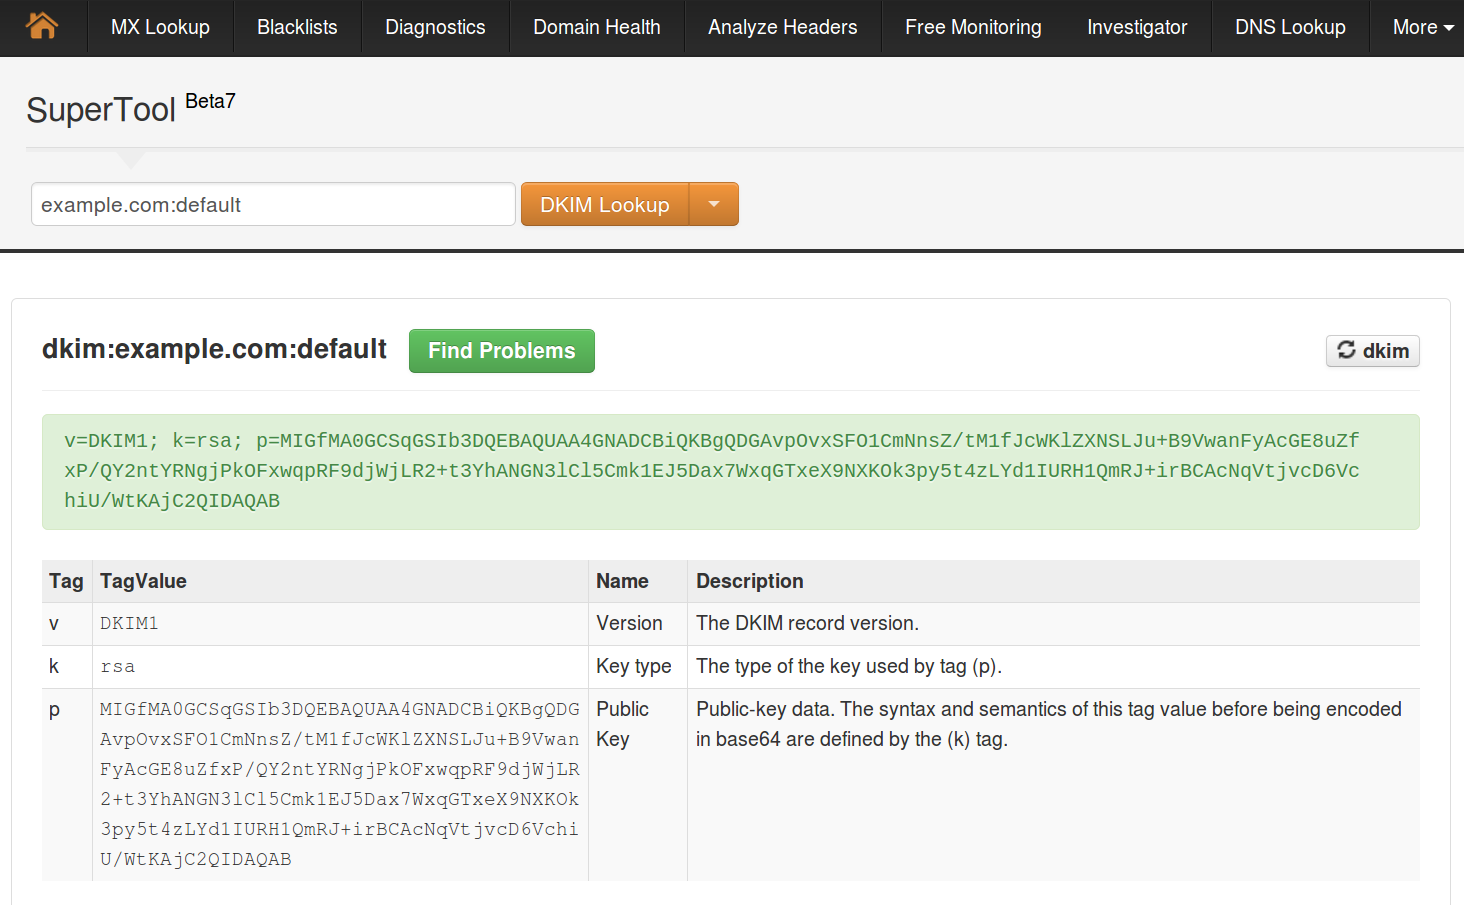The width and height of the screenshot is (1464, 905).
Task: Click the green Find Problems button
Action: point(502,351)
